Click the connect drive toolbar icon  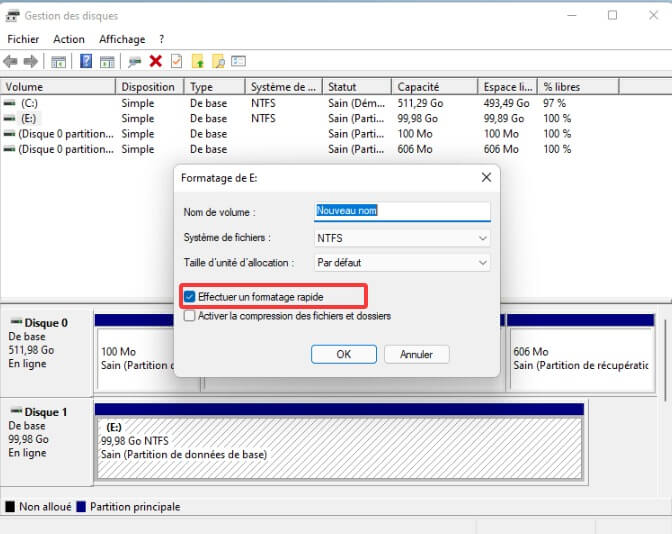point(135,62)
